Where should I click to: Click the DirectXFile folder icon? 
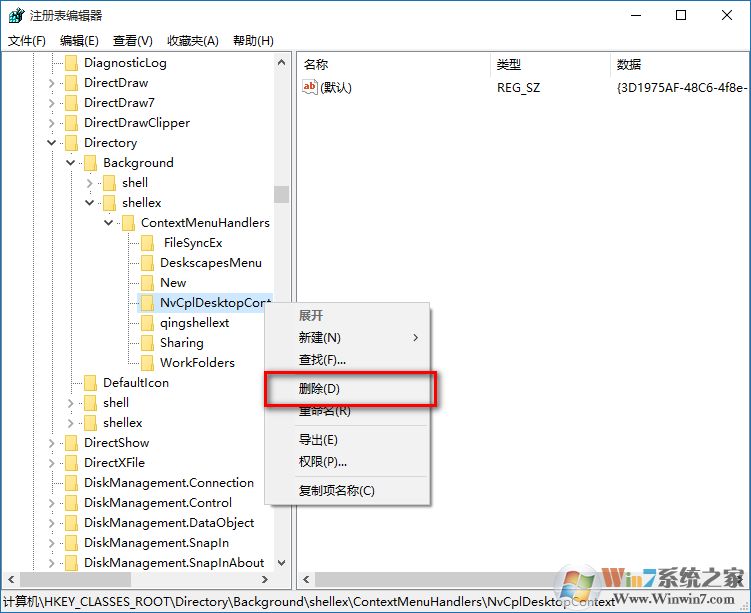[x=71, y=463]
